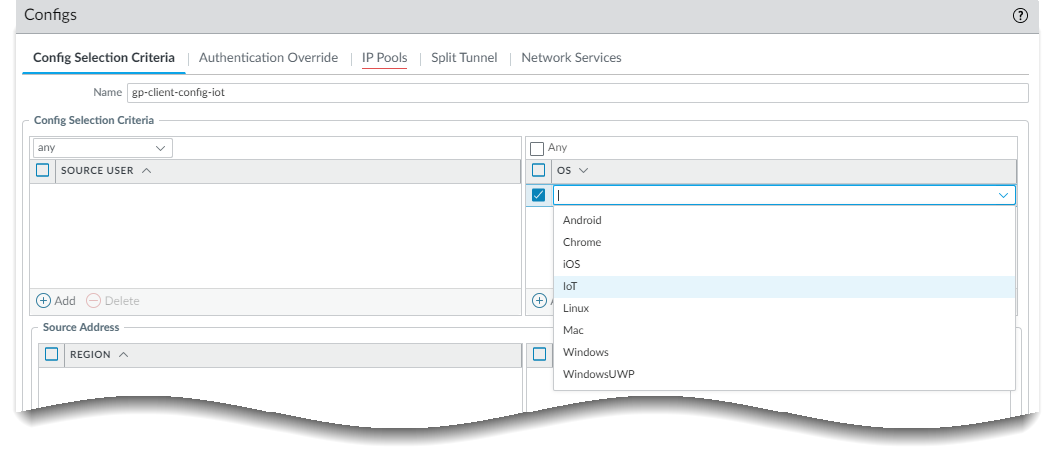Go to the Split Tunnel tab
1055x461 pixels.
[x=464, y=58]
